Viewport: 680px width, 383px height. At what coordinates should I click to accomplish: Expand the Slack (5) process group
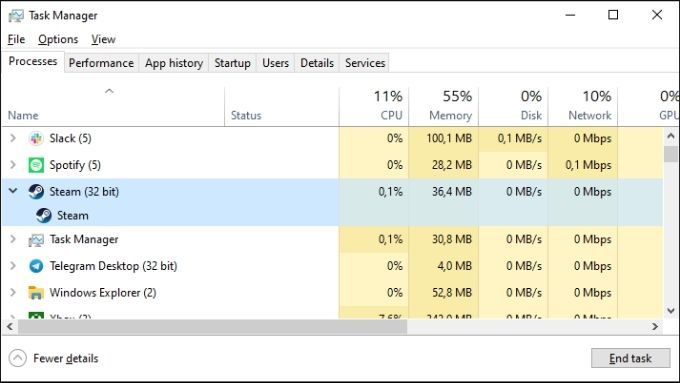[x=13, y=138]
